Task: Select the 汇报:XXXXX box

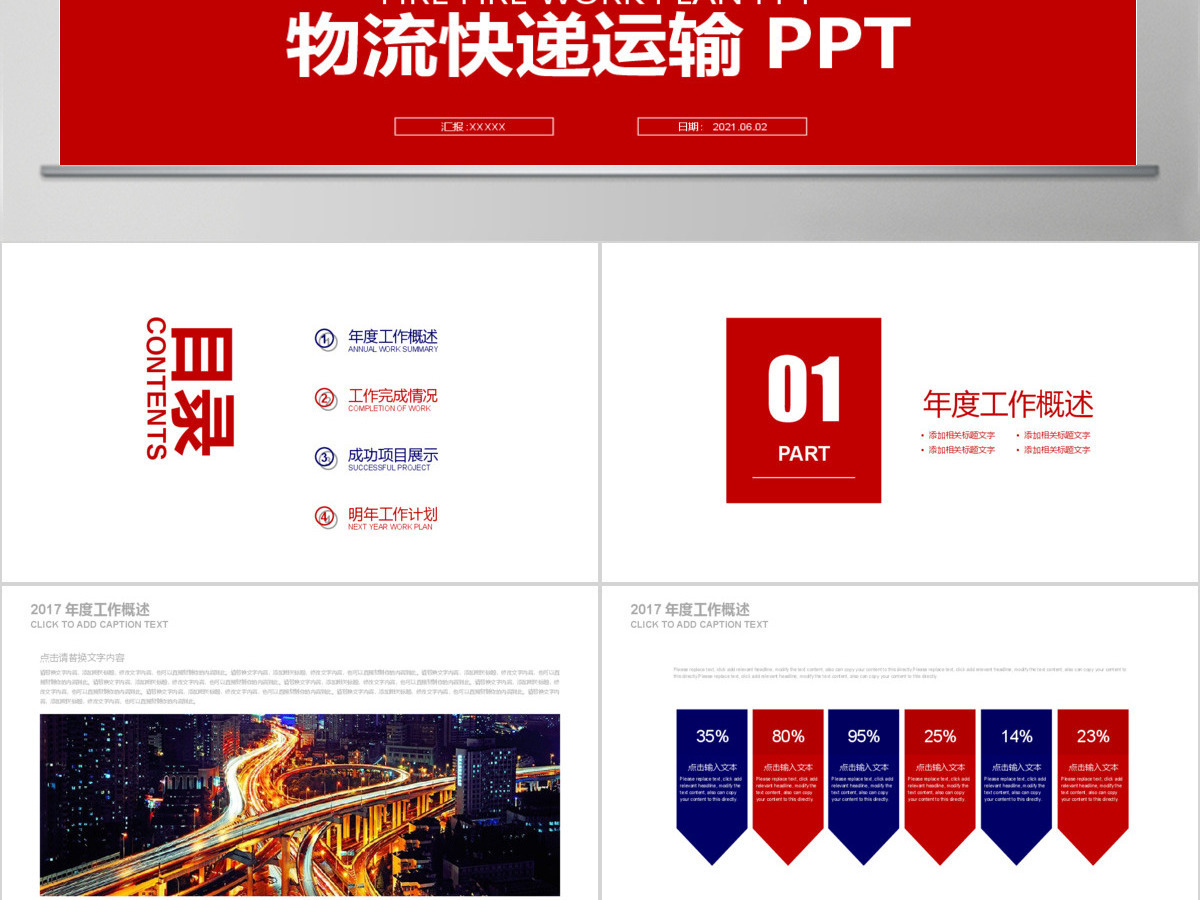Action: pos(474,126)
